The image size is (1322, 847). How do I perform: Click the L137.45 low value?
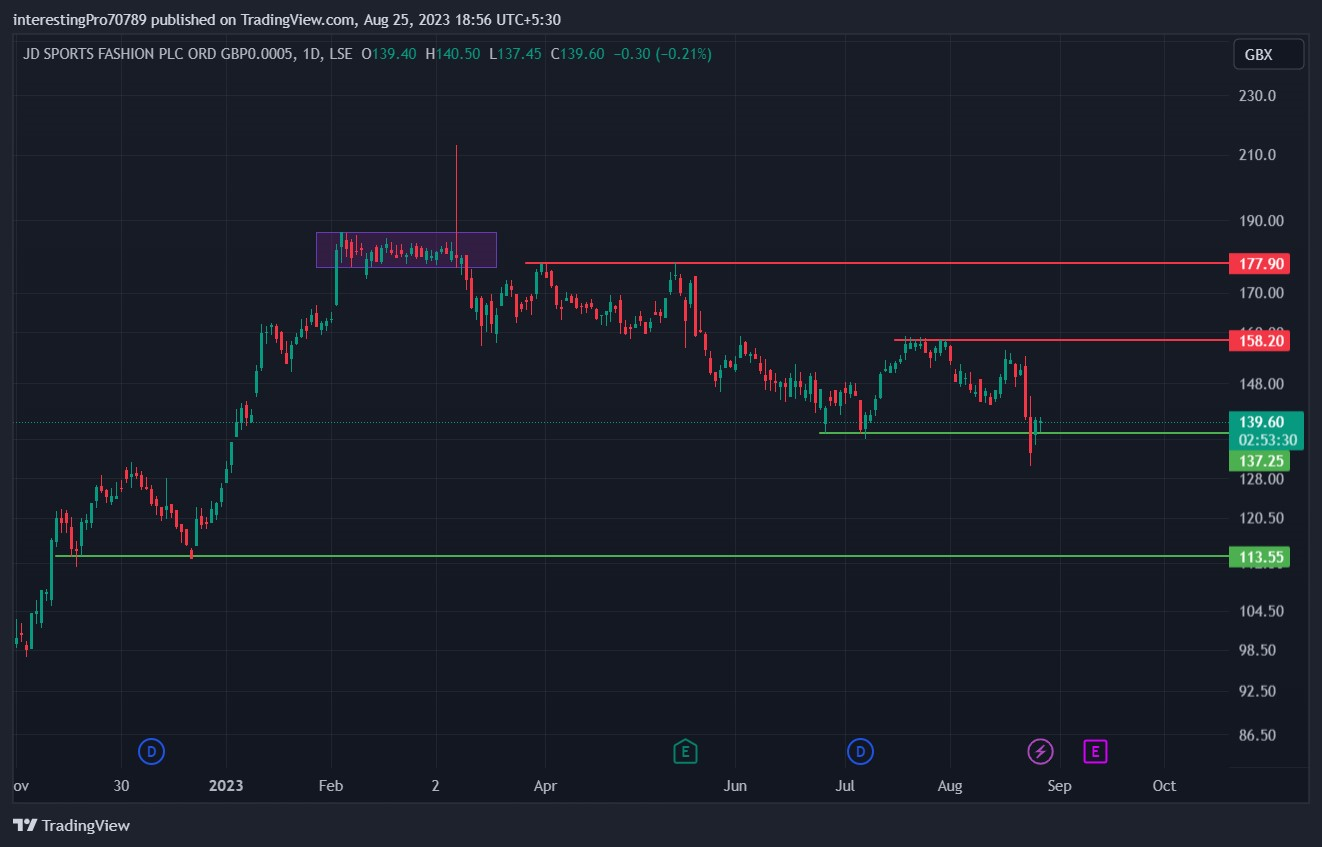click(x=515, y=54)
